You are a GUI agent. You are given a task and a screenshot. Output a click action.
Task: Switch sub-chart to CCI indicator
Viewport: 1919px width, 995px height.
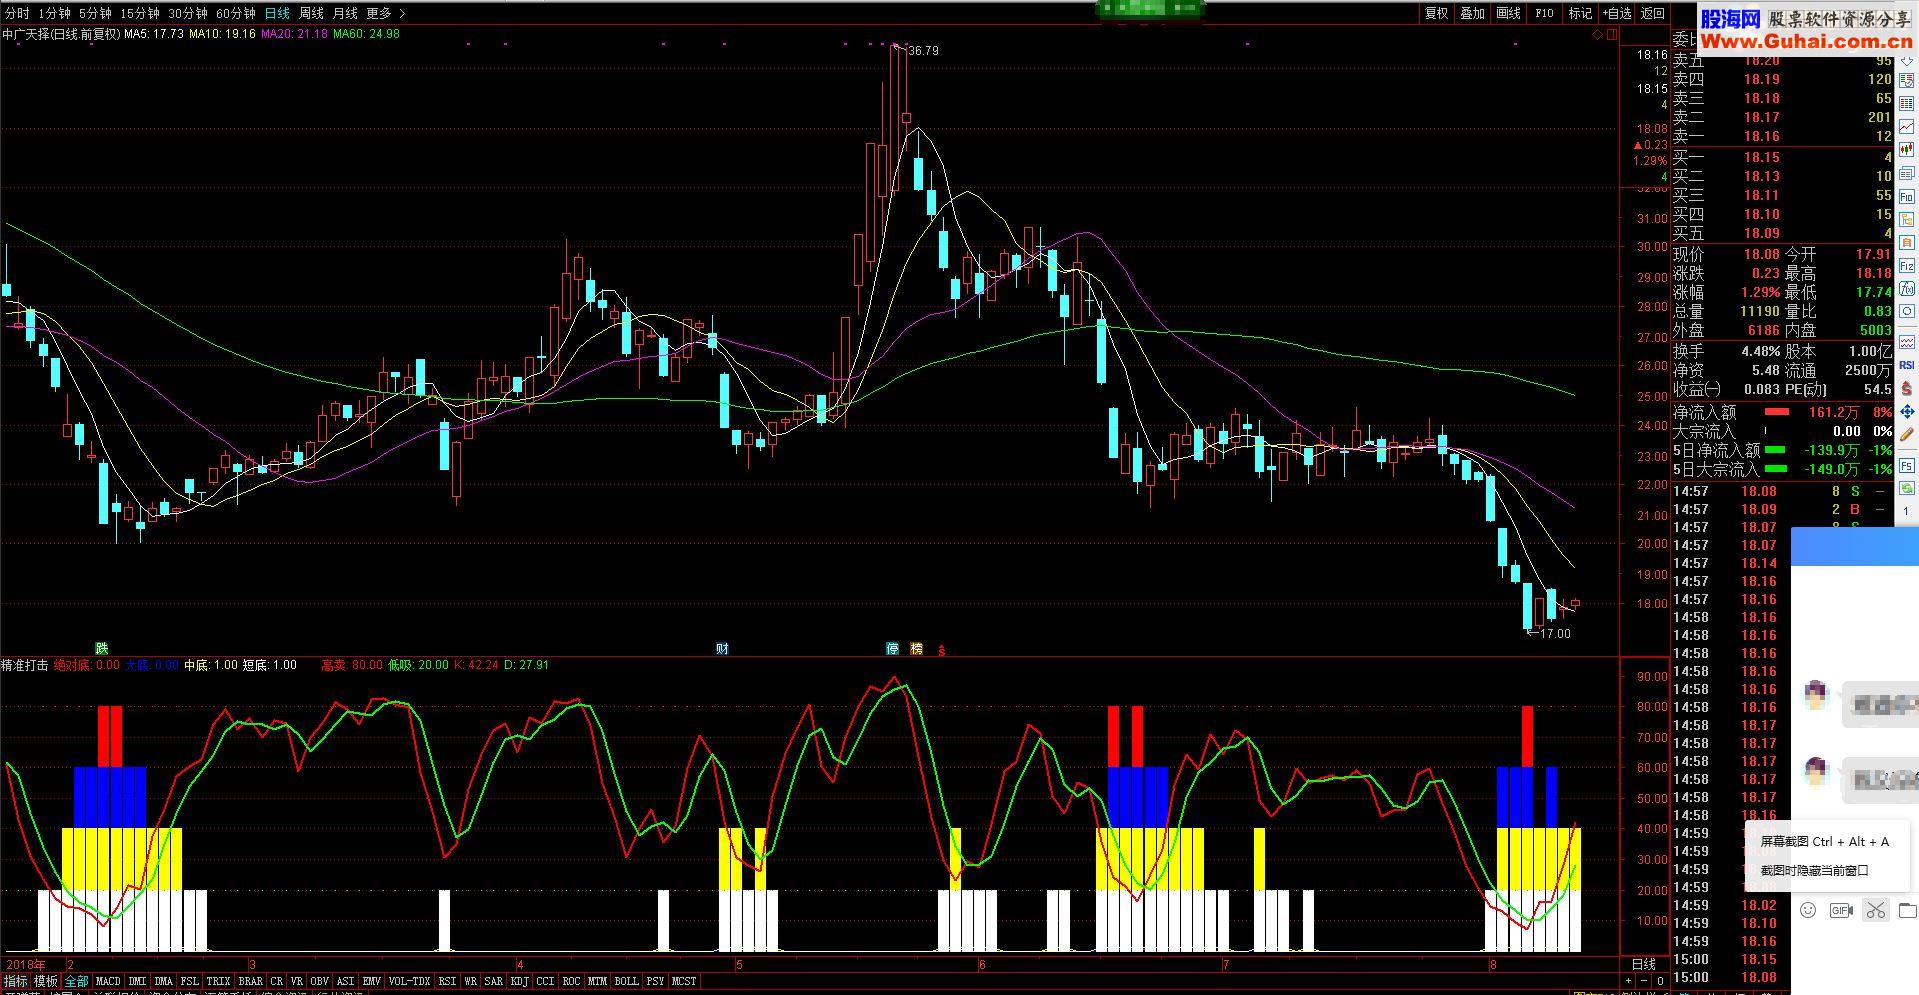(546, 982)
